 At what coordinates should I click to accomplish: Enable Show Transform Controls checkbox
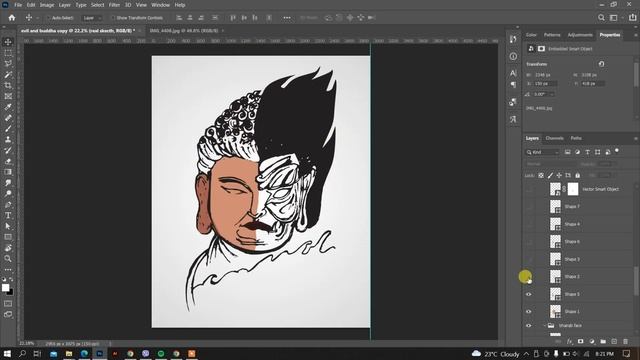coord(113,18)
